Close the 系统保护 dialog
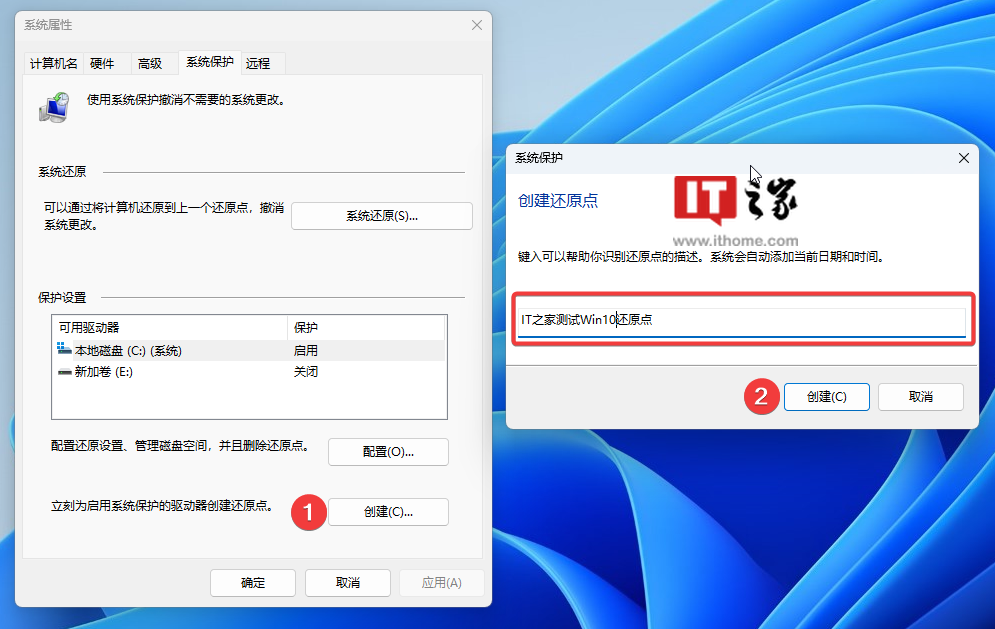The height and width of the screenshot is (629, 995). (964, 158)
